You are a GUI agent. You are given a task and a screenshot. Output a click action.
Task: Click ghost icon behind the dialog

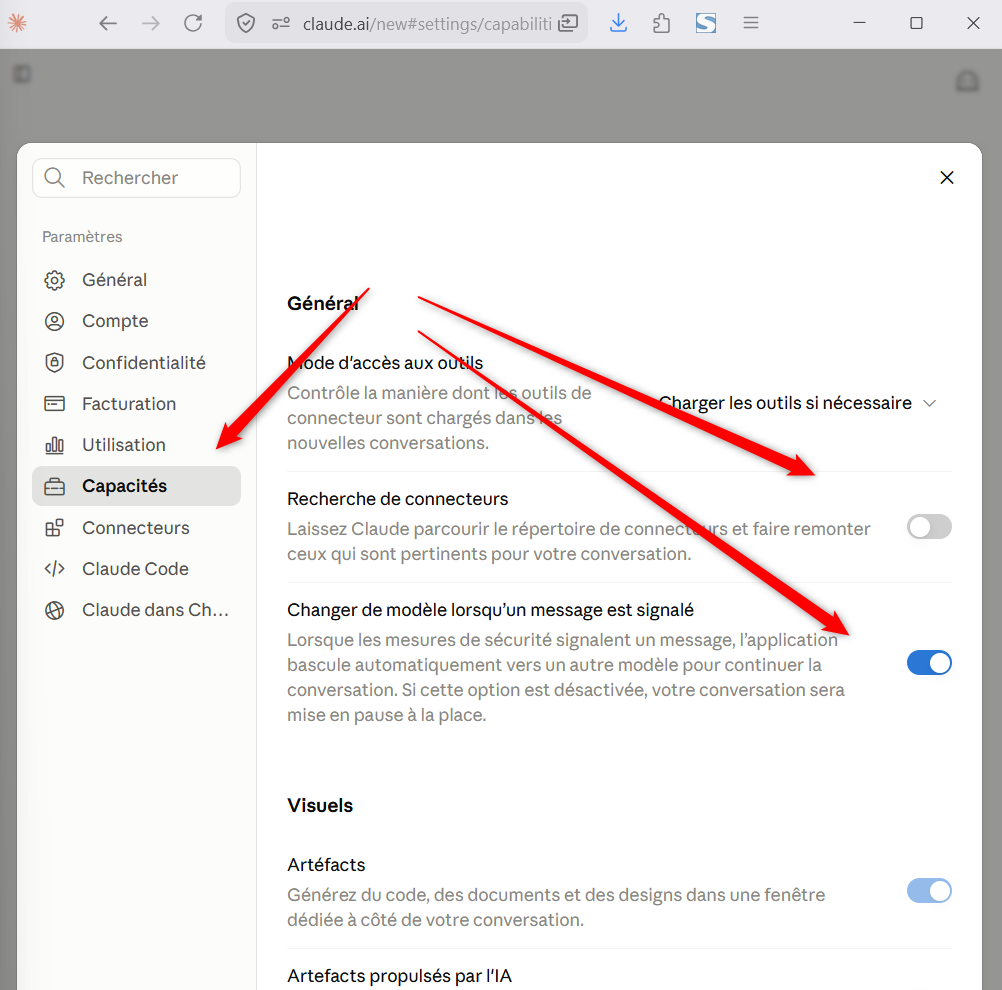[x=967, y=81]
